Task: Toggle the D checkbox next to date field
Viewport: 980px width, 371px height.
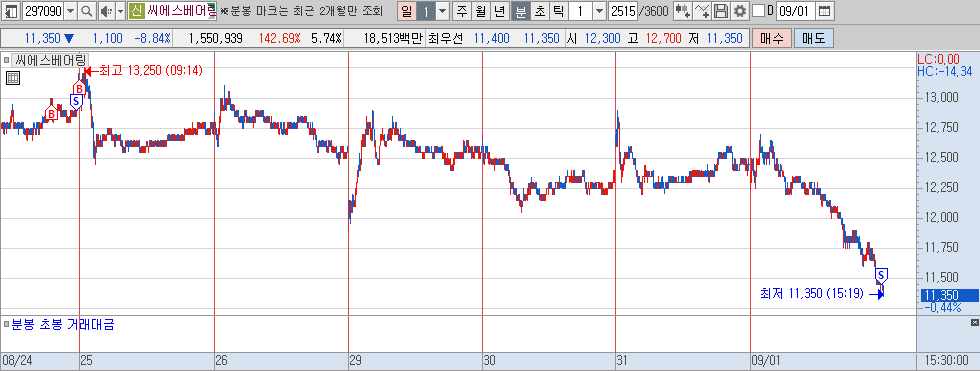Action: click(x=758, y=11)
